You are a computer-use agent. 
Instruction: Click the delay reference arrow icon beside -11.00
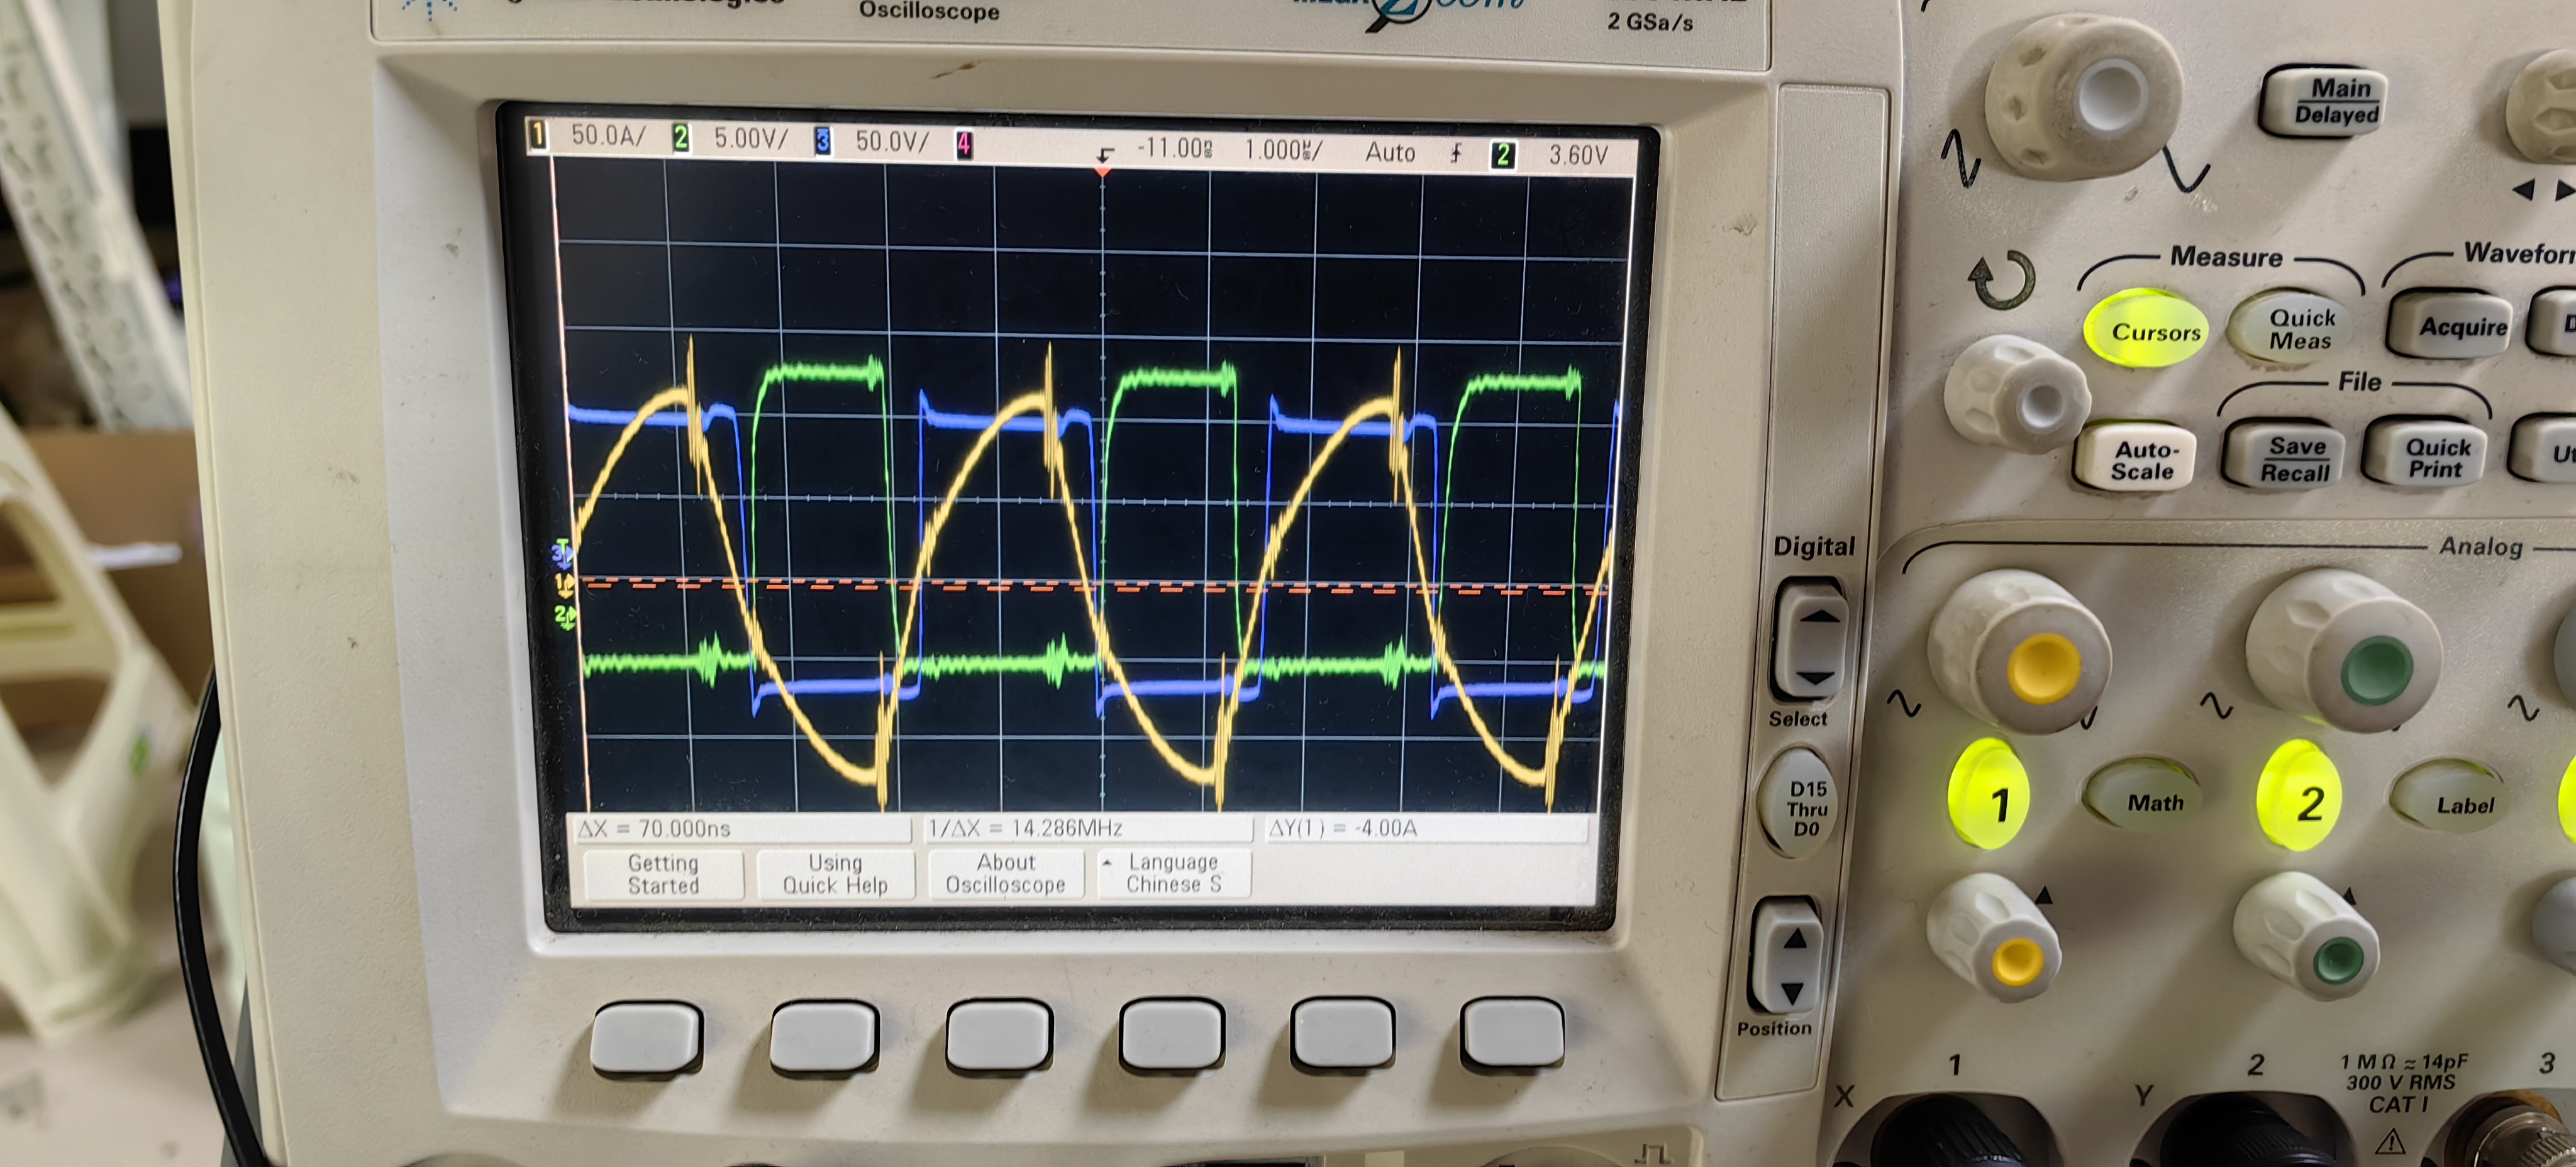point(1105,155)
